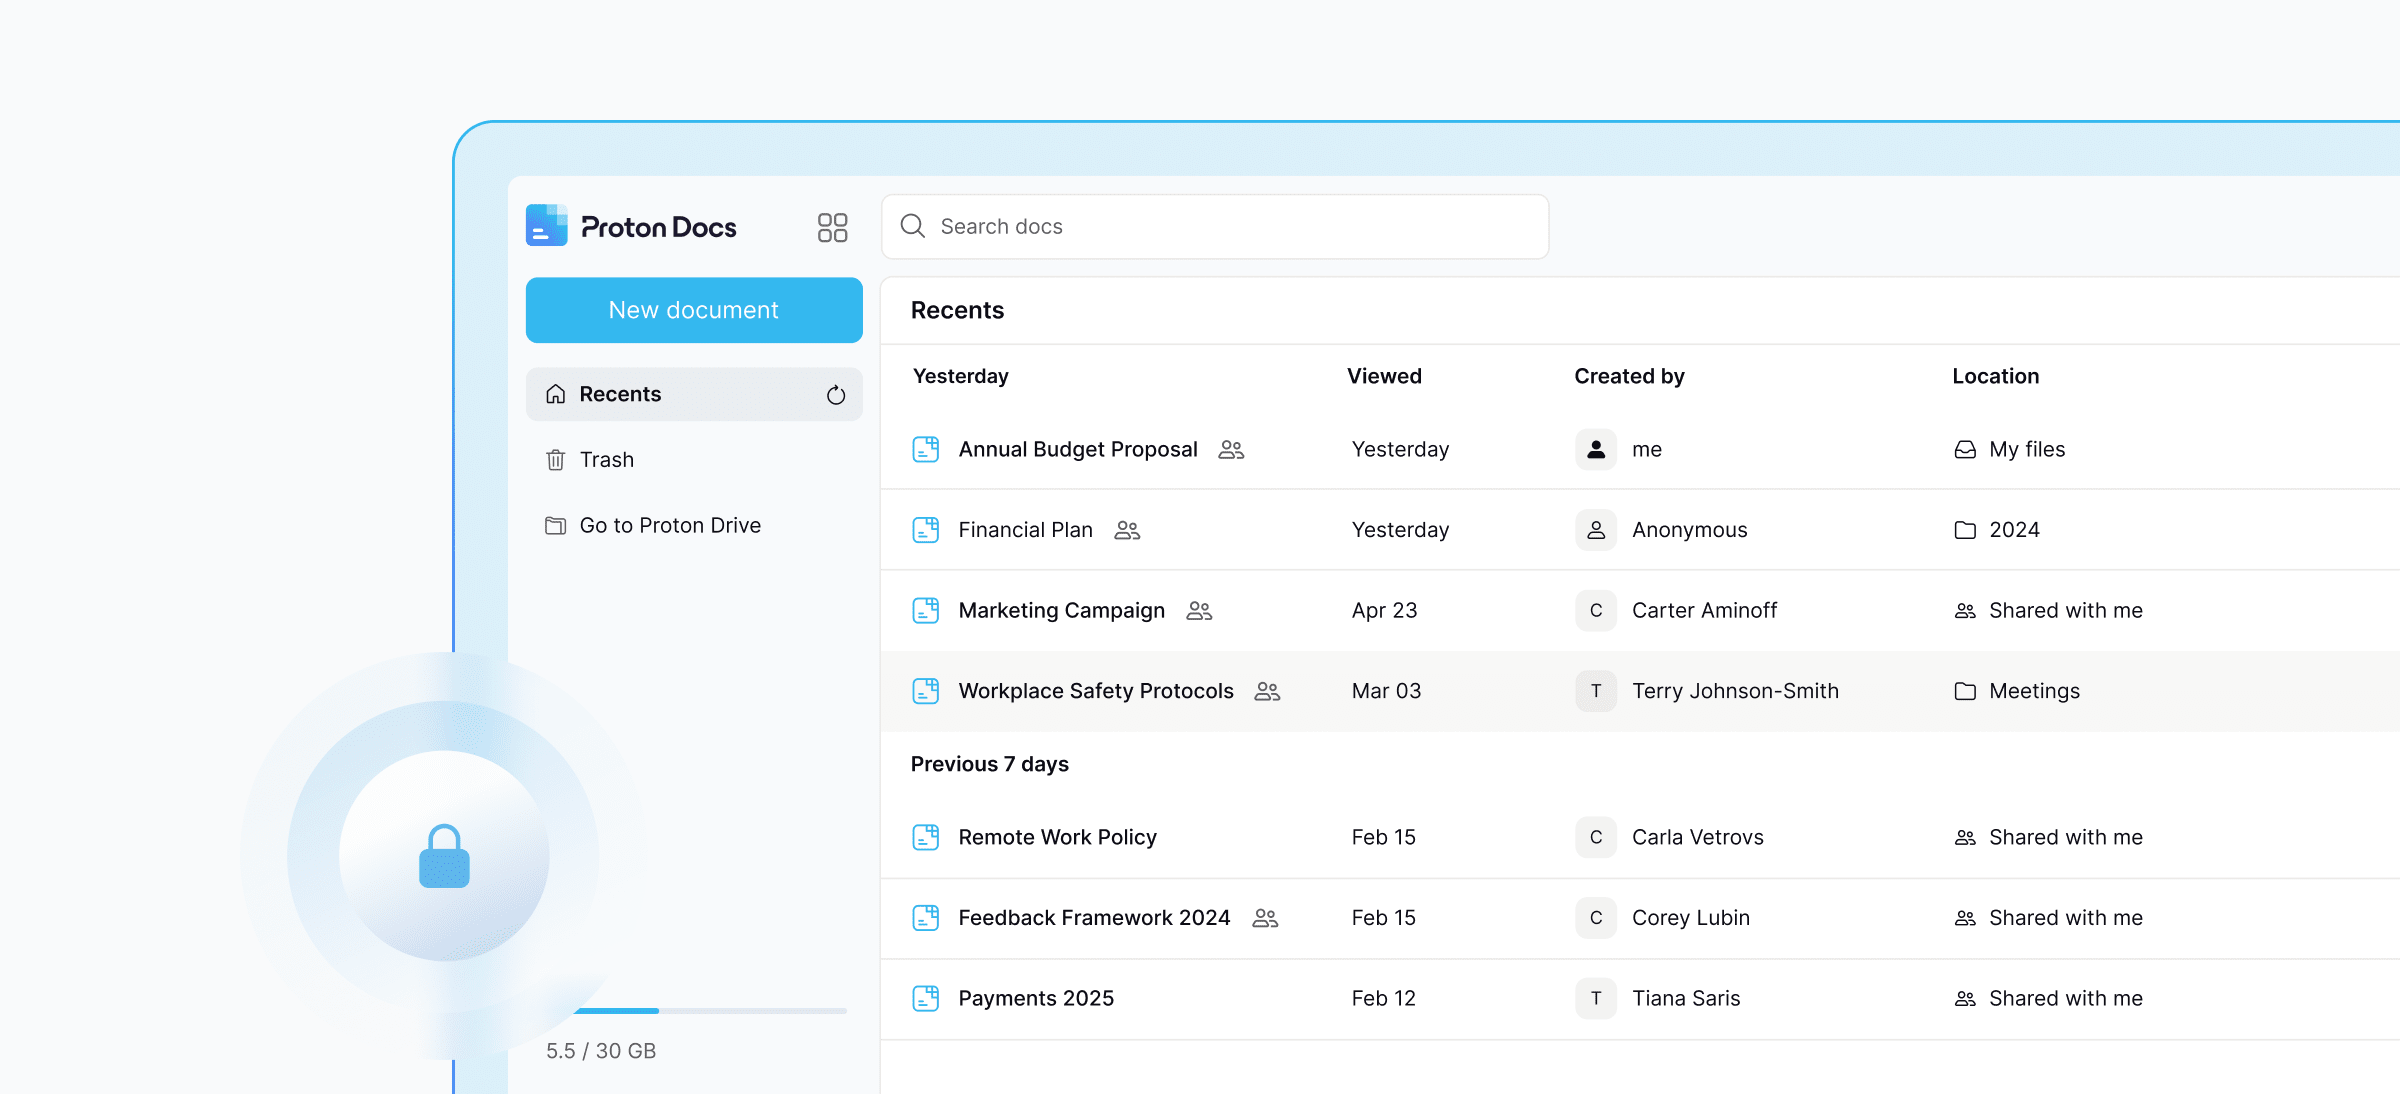Open Financial Plan document
This screenshot has width=2400, height=1094.
(x=1025, y=530)
